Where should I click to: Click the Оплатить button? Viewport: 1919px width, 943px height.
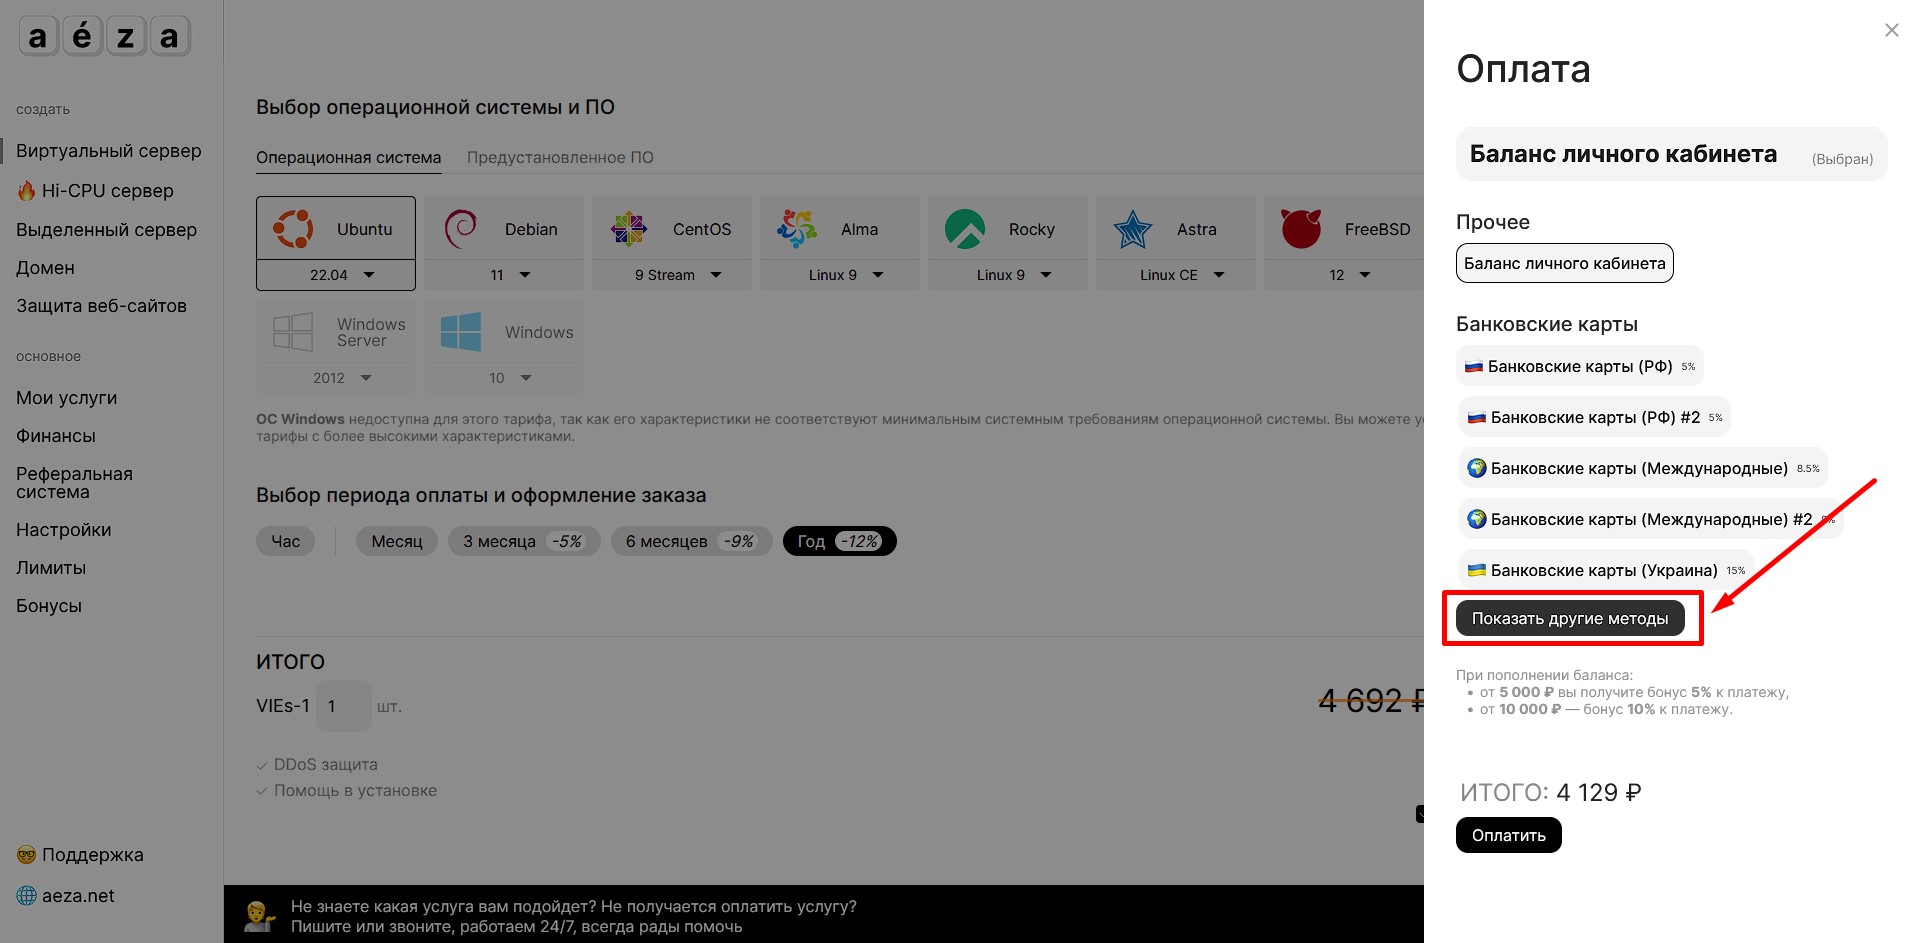[x=1508, y=835]
